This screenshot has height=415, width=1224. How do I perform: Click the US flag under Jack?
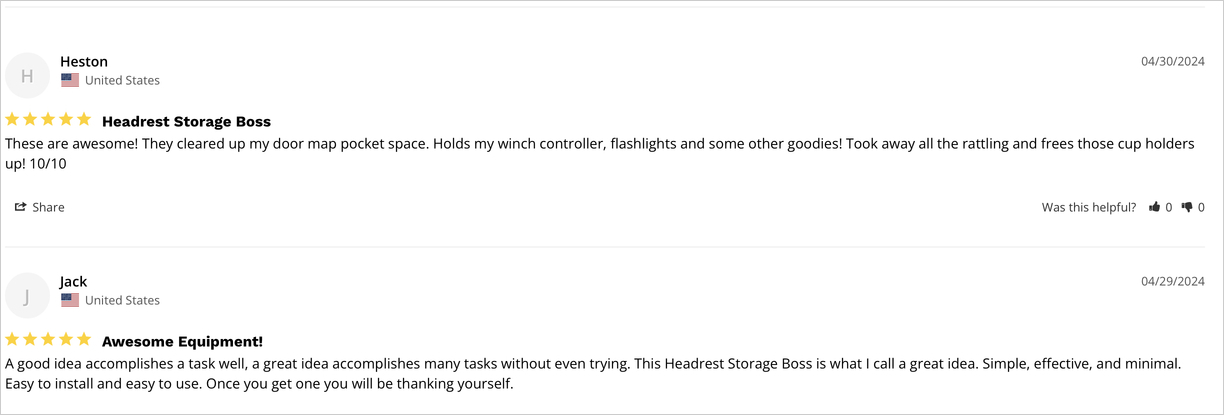[x=69, y=300]
